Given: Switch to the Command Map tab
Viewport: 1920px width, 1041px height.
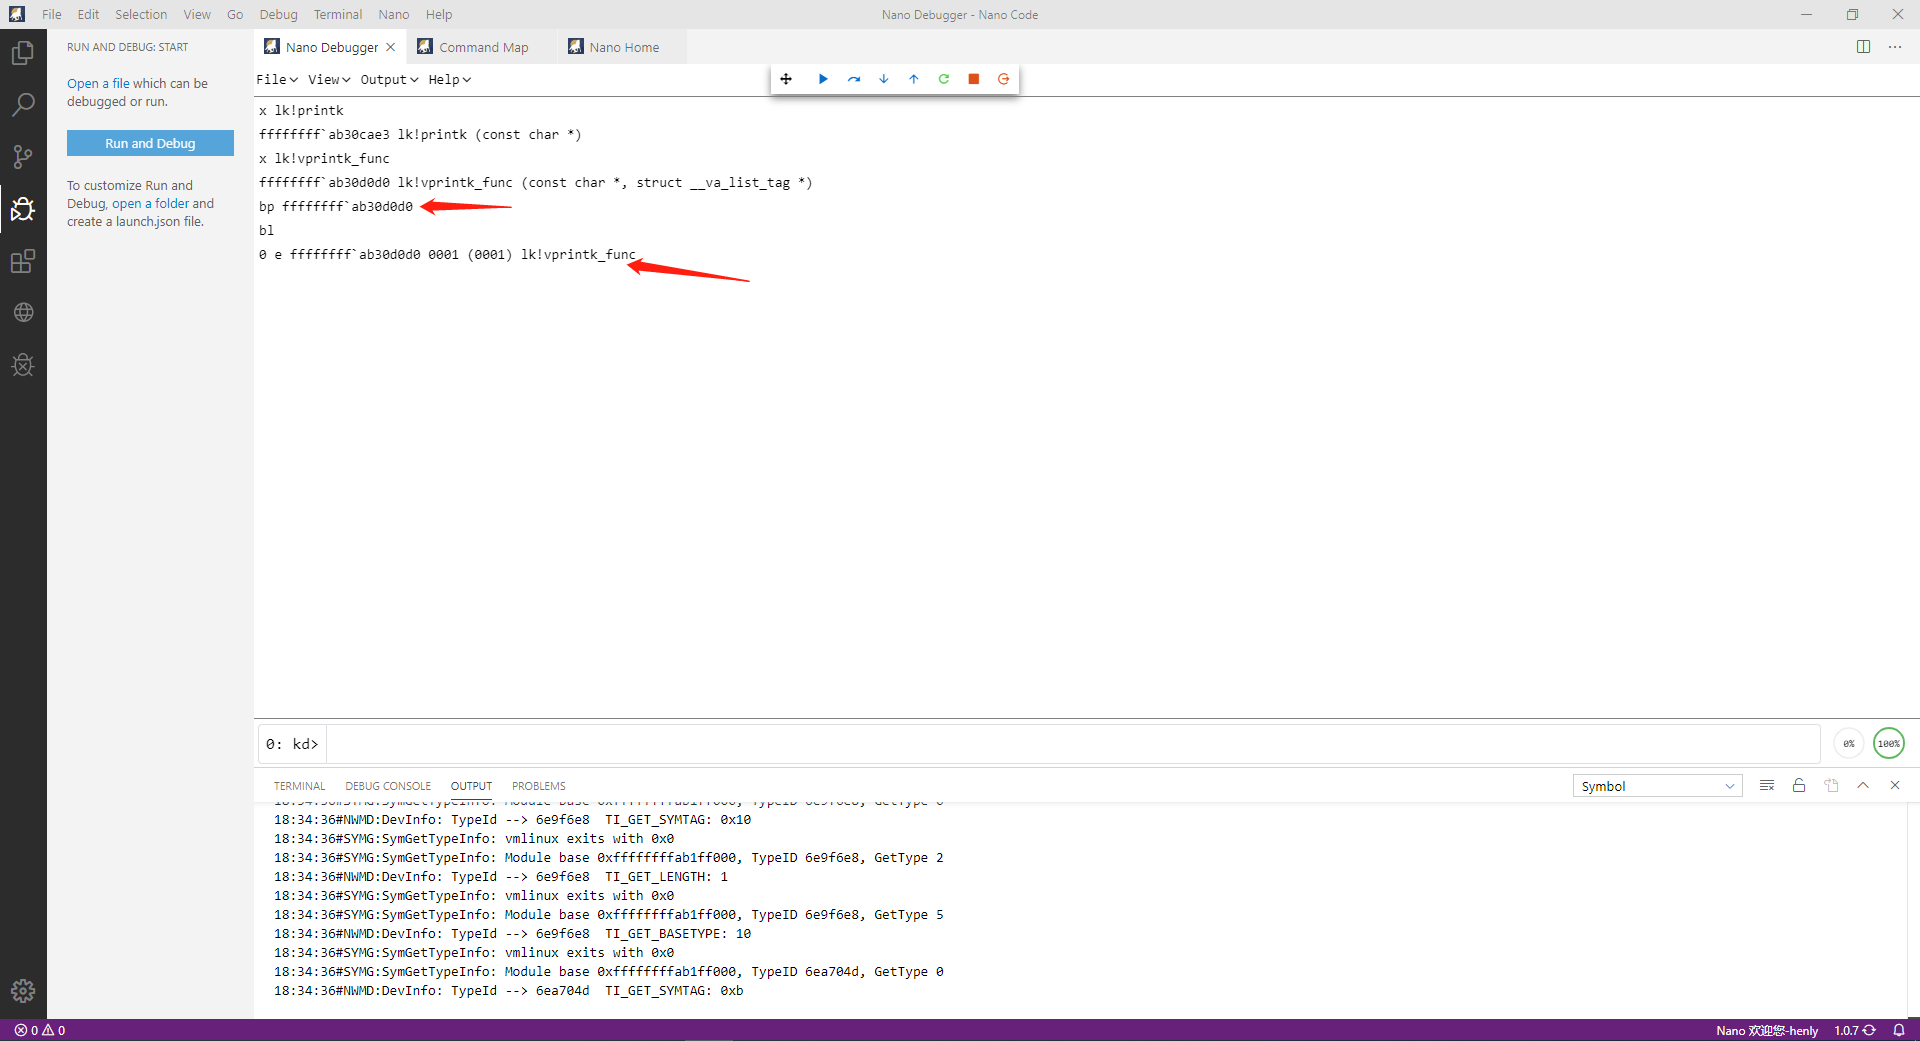Looking at the screenshot, I should [483, 47].
